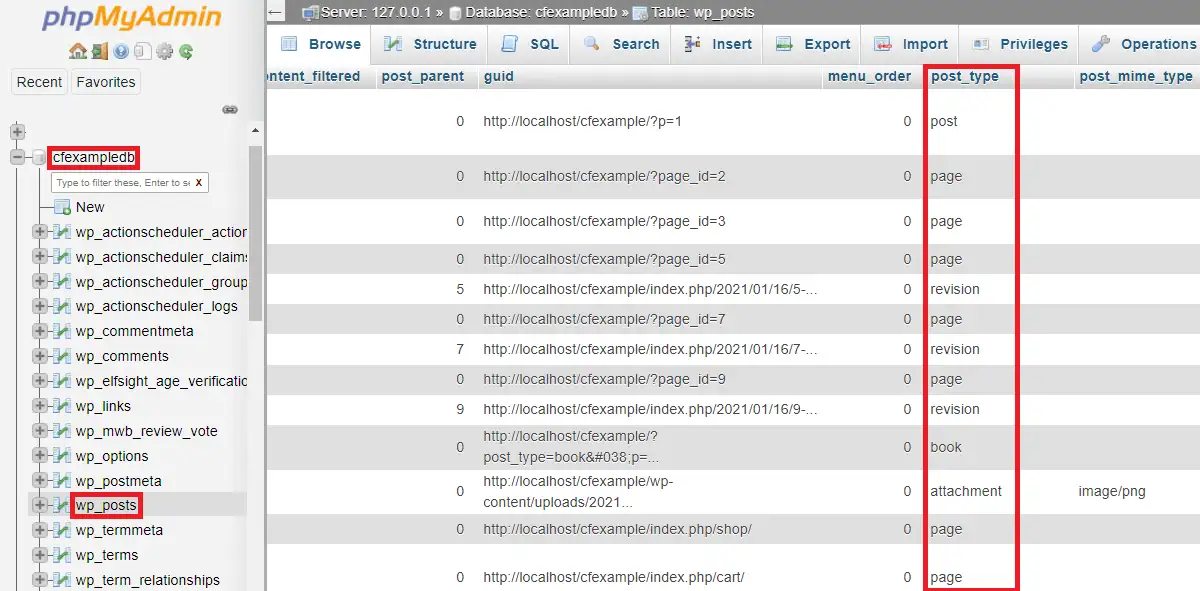1200x591 pixels.
Task: Expand the wp_links tree node
Action: click(40, 406)
